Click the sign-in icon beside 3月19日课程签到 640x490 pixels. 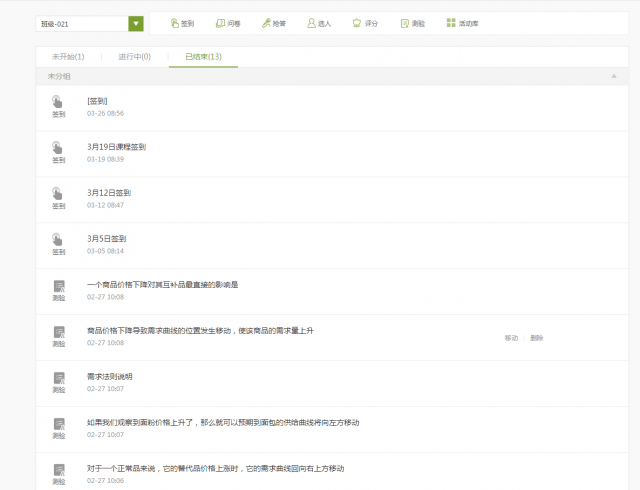[x=58, y=148]
